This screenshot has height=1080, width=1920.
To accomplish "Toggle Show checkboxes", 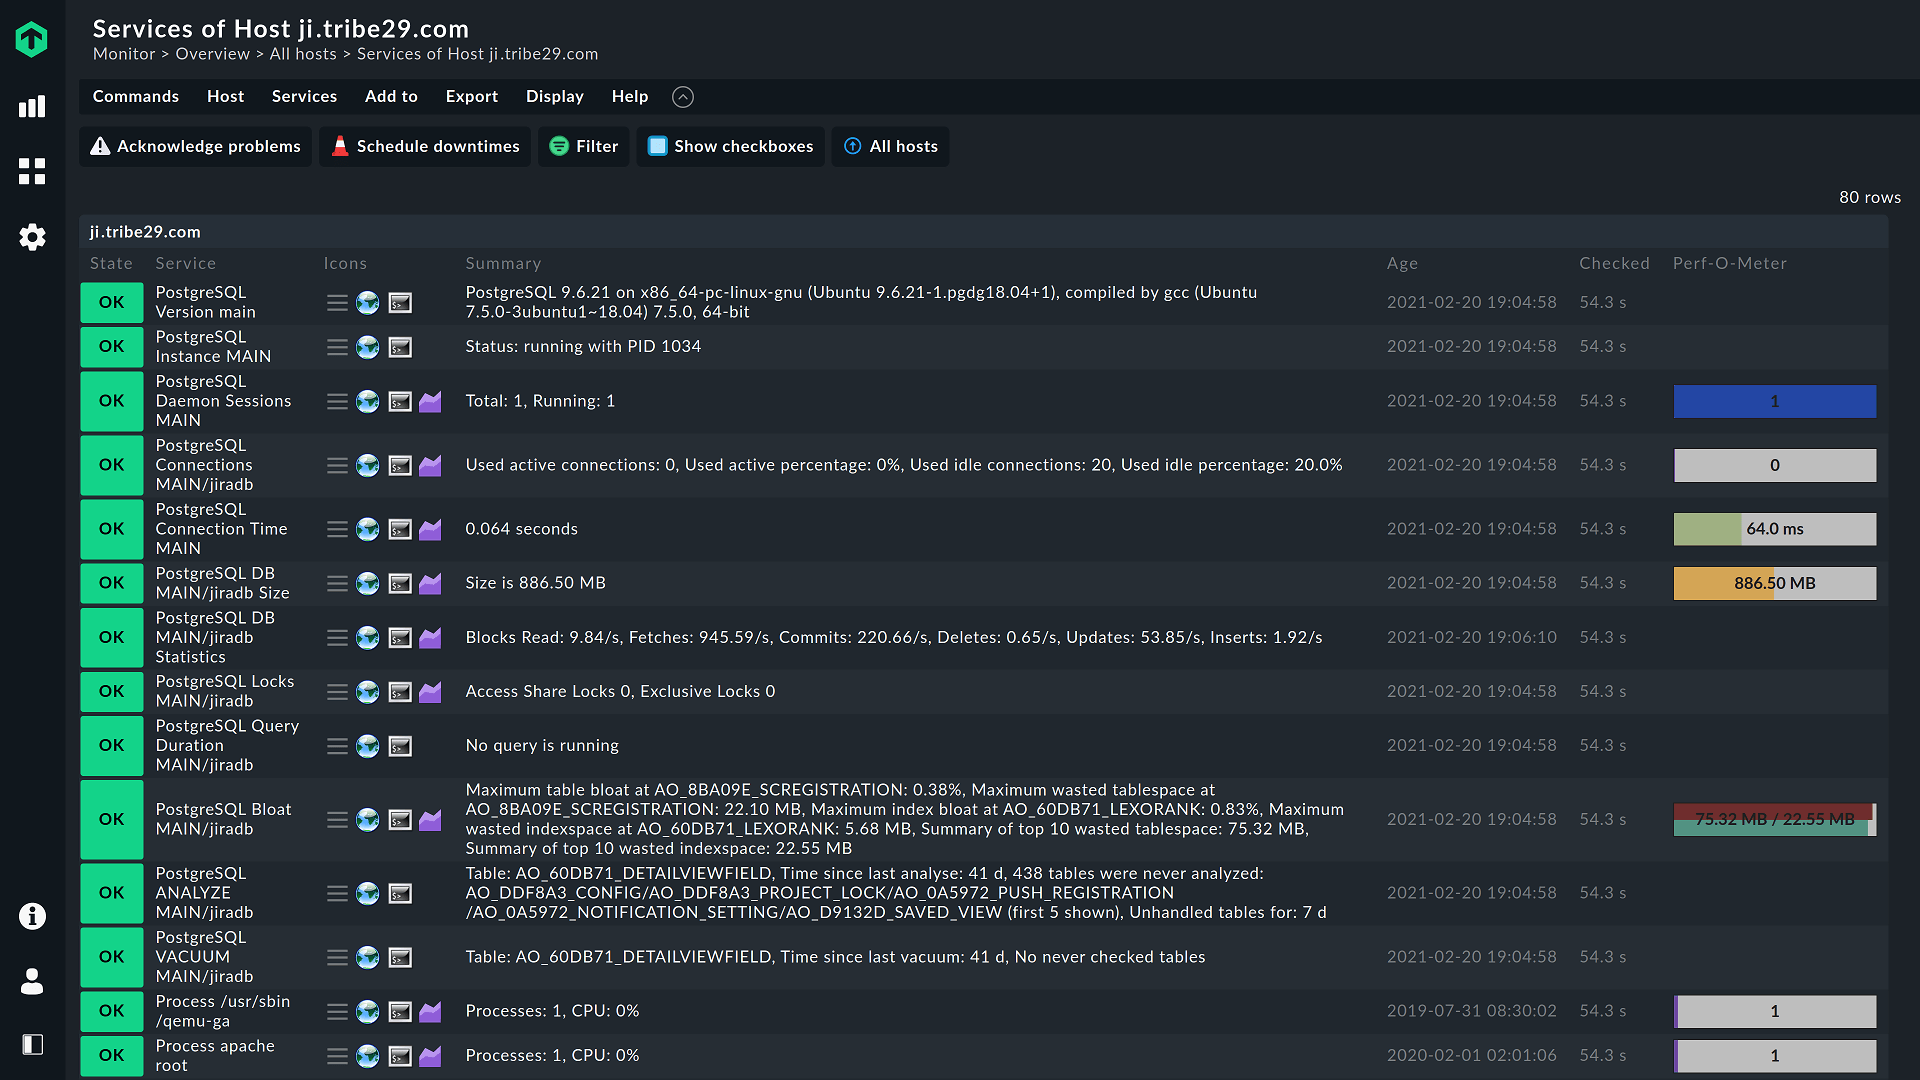I will click(731, 146).
